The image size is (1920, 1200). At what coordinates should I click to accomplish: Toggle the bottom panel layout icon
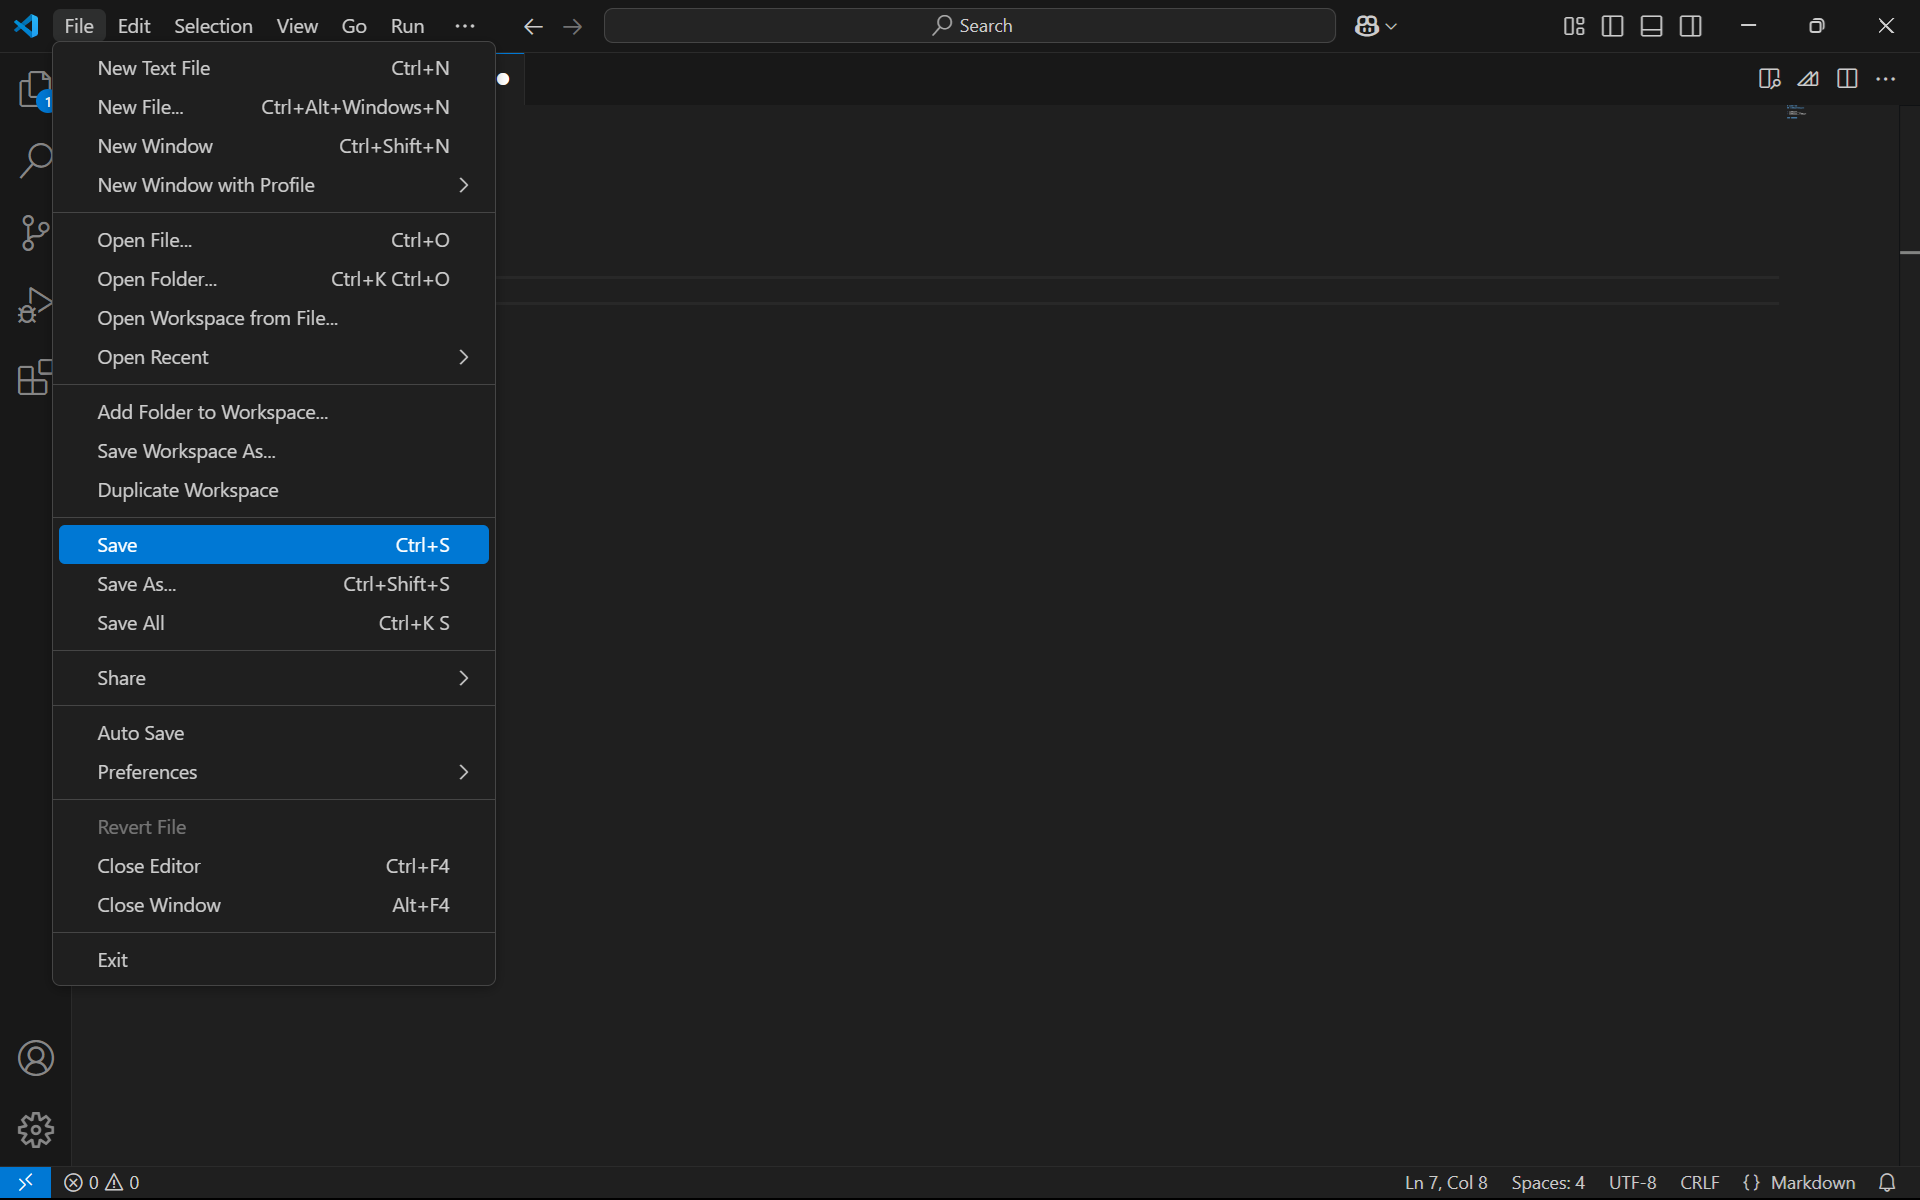(x=1651, y=26)
